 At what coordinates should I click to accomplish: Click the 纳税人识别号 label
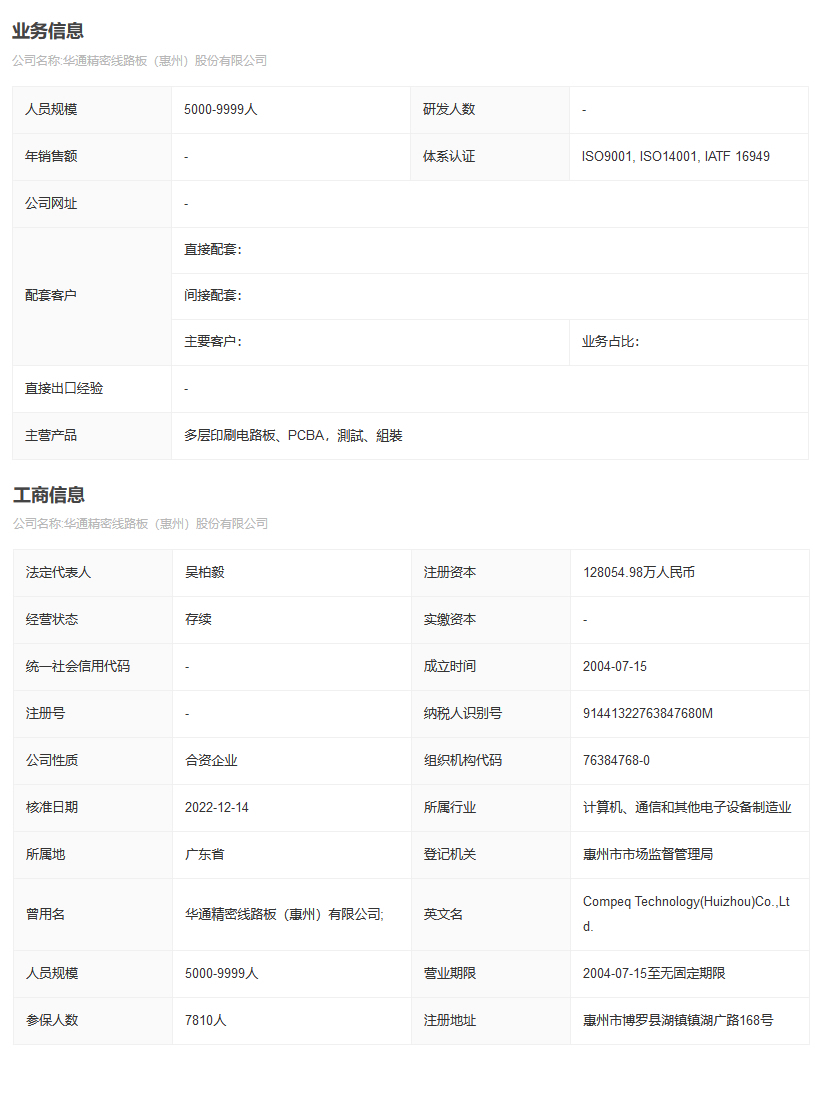(462, 713)
